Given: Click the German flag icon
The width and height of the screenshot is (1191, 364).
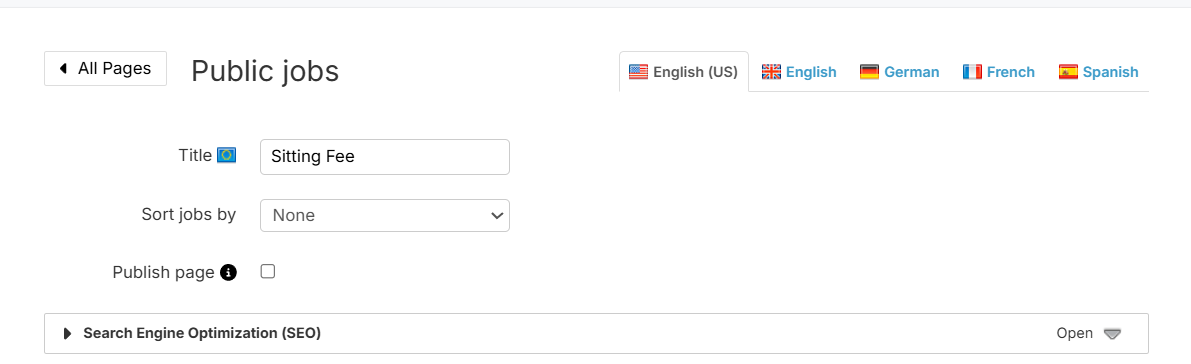Looking at the screenshot, I should coord(869,72).
